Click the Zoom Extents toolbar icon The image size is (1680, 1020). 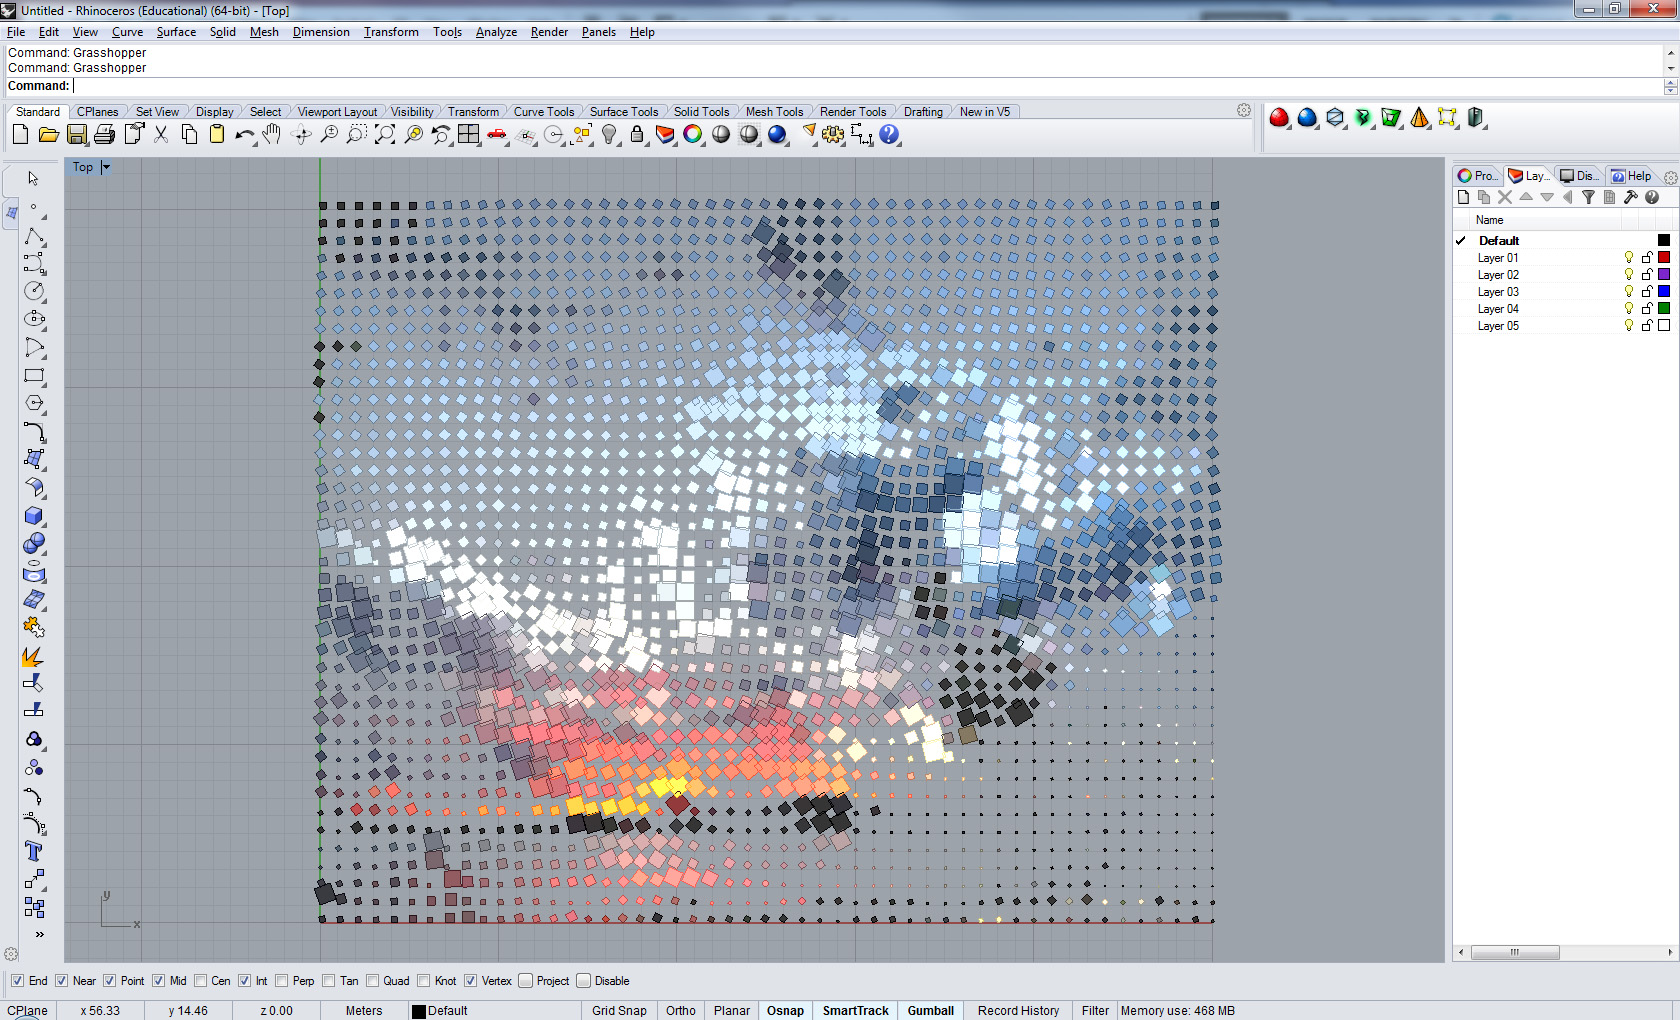tap(385, 135)
